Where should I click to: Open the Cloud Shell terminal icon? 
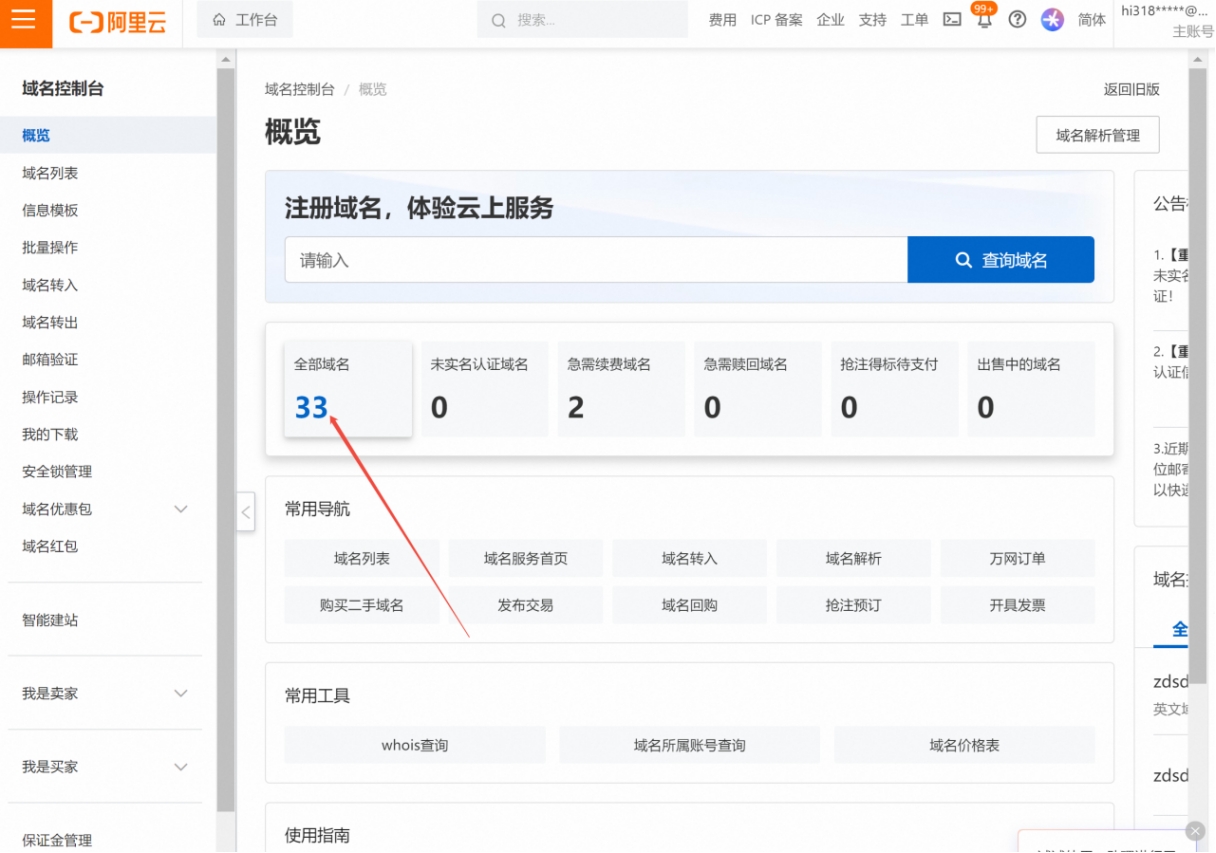[952, 20]
